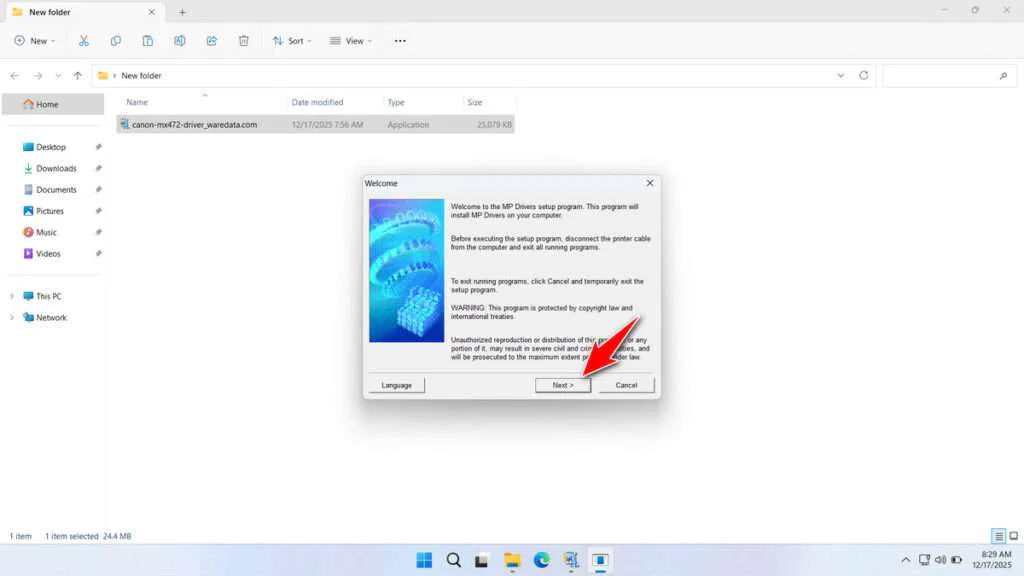Viewport: 1024px width, 576px height.
Task: Click the volume icon in the system tray
Action: click(x=939, y=560)
